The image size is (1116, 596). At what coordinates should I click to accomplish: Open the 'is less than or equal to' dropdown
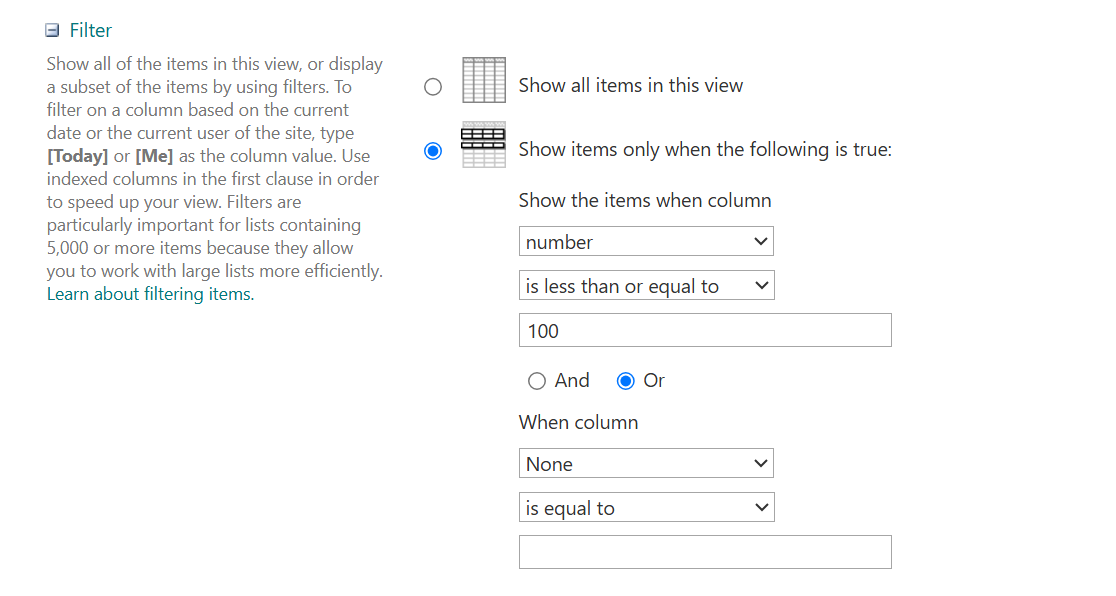point(646,286)
